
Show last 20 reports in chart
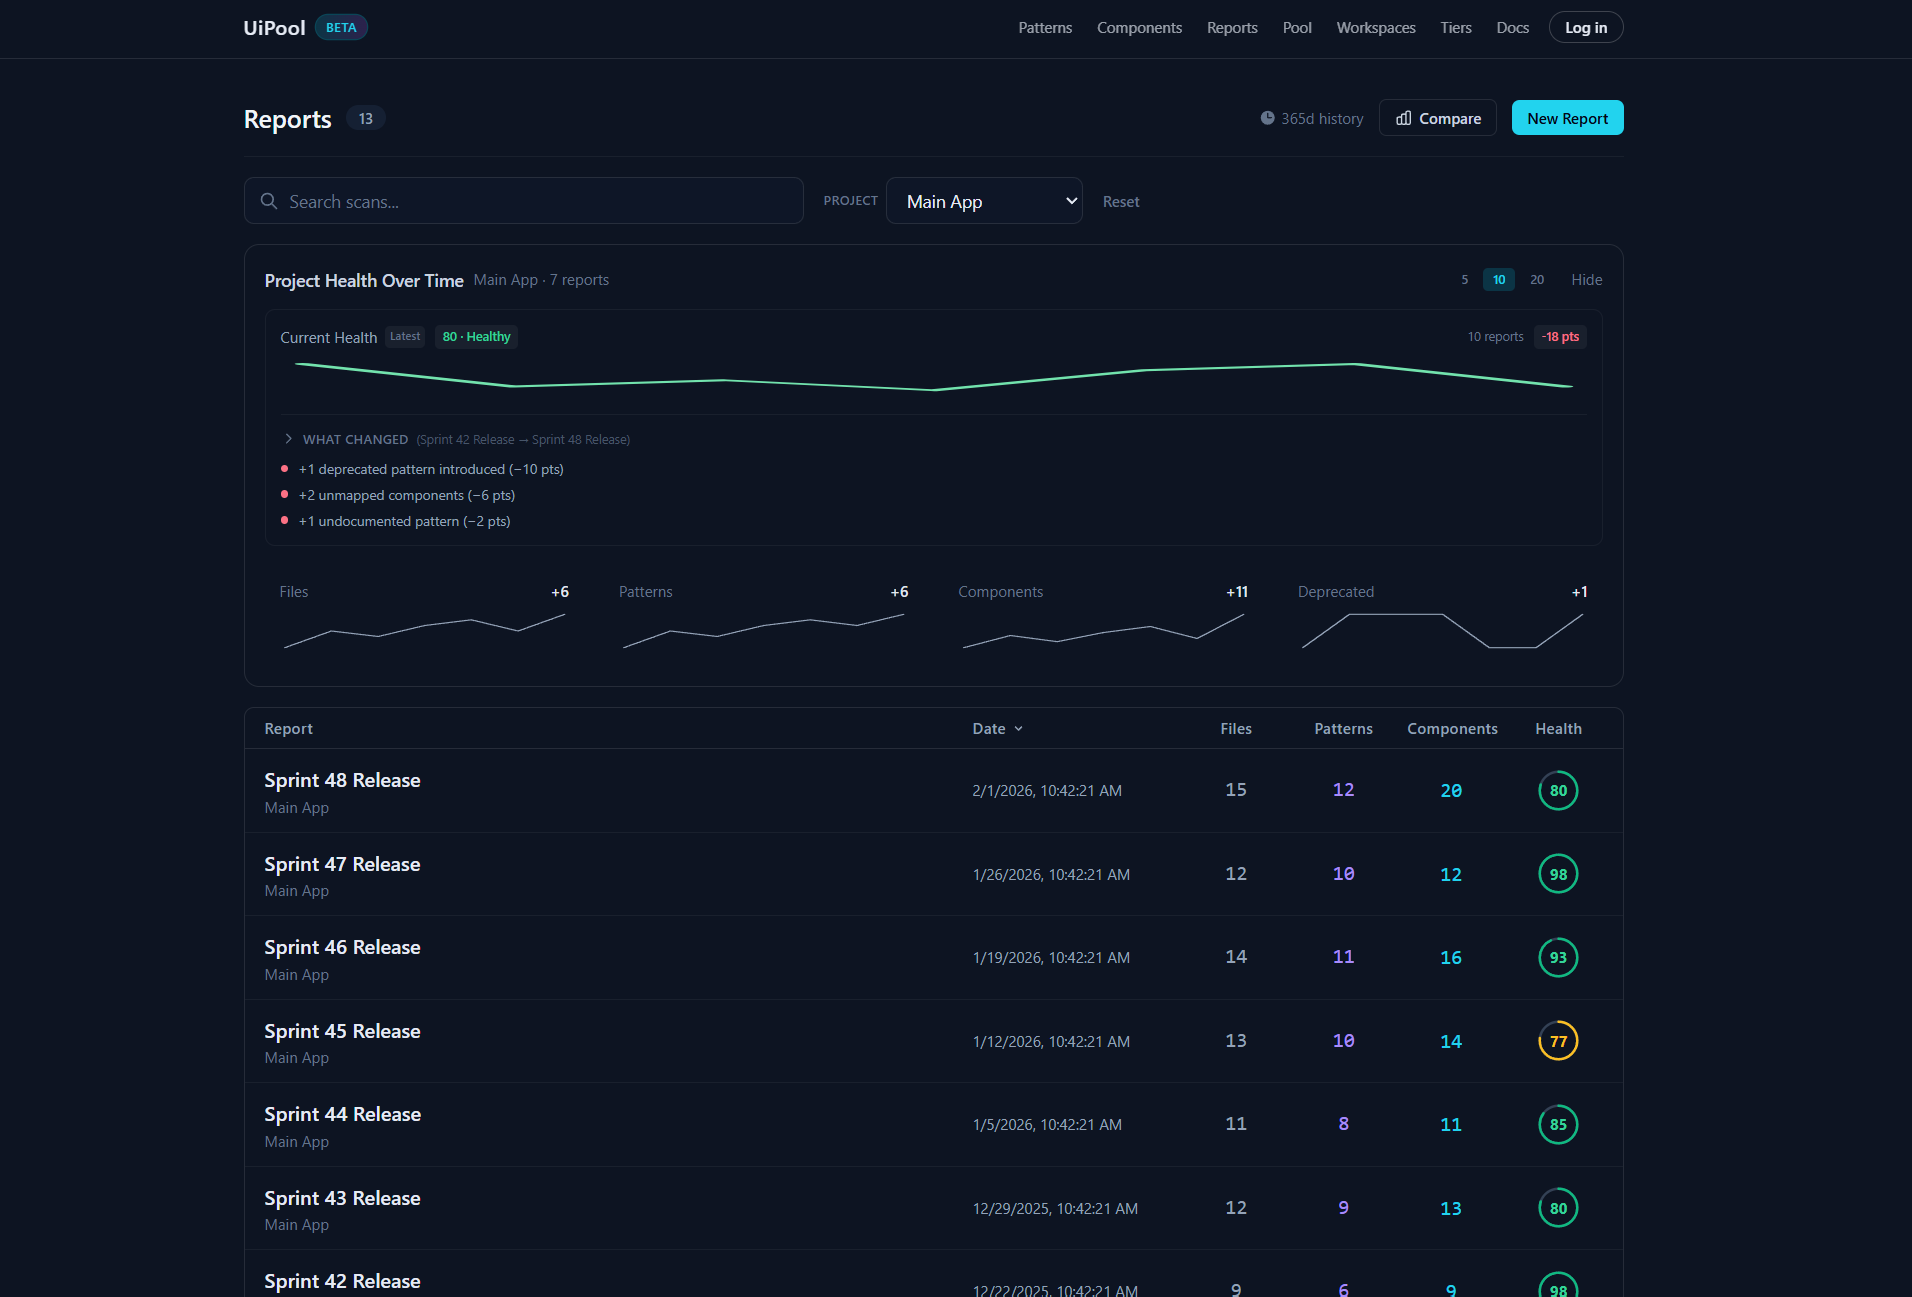[x=1537, y=280]
